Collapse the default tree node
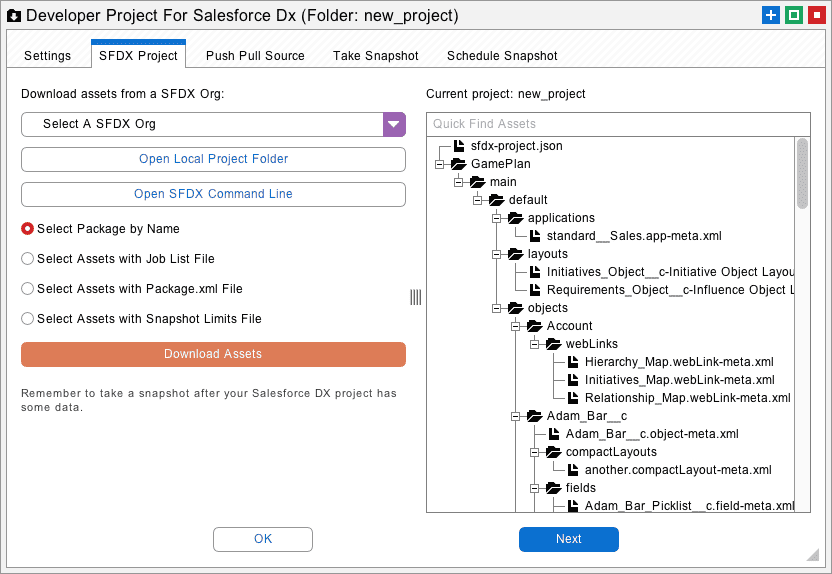Screen dimensions: 832x574 pos(478,201)
